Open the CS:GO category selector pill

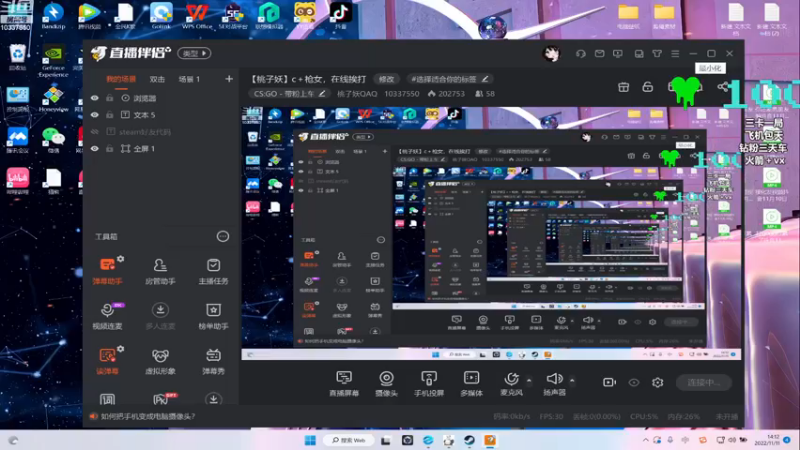(x=289, y=94)
